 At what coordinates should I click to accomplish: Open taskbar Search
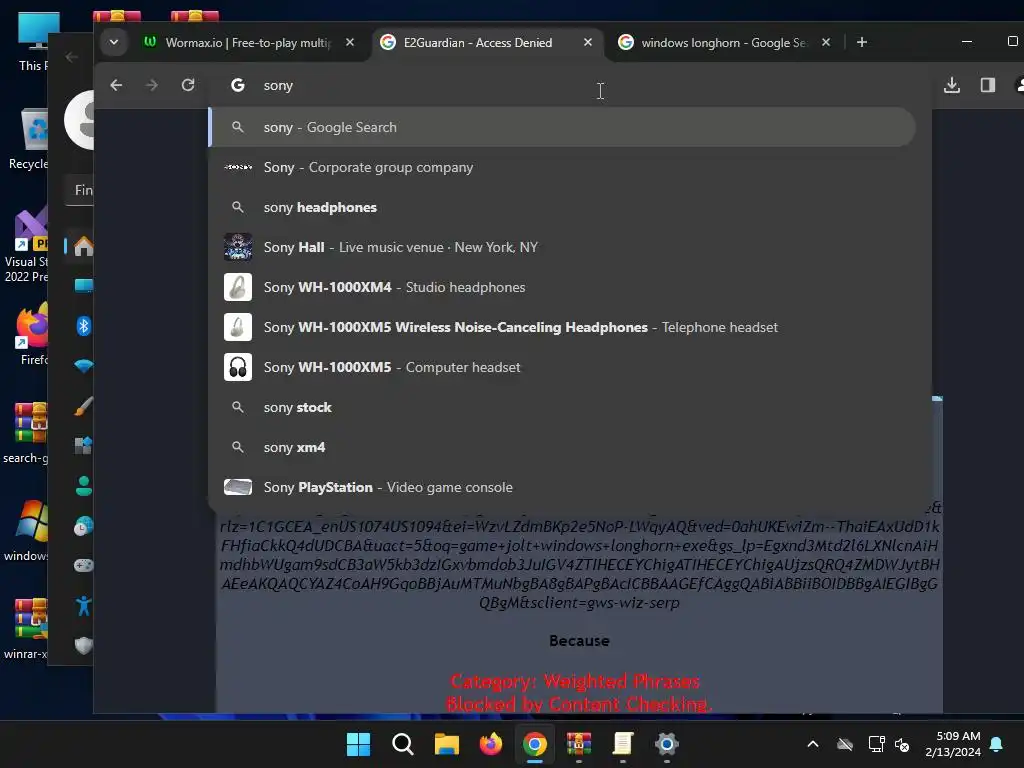pos(402,744)
